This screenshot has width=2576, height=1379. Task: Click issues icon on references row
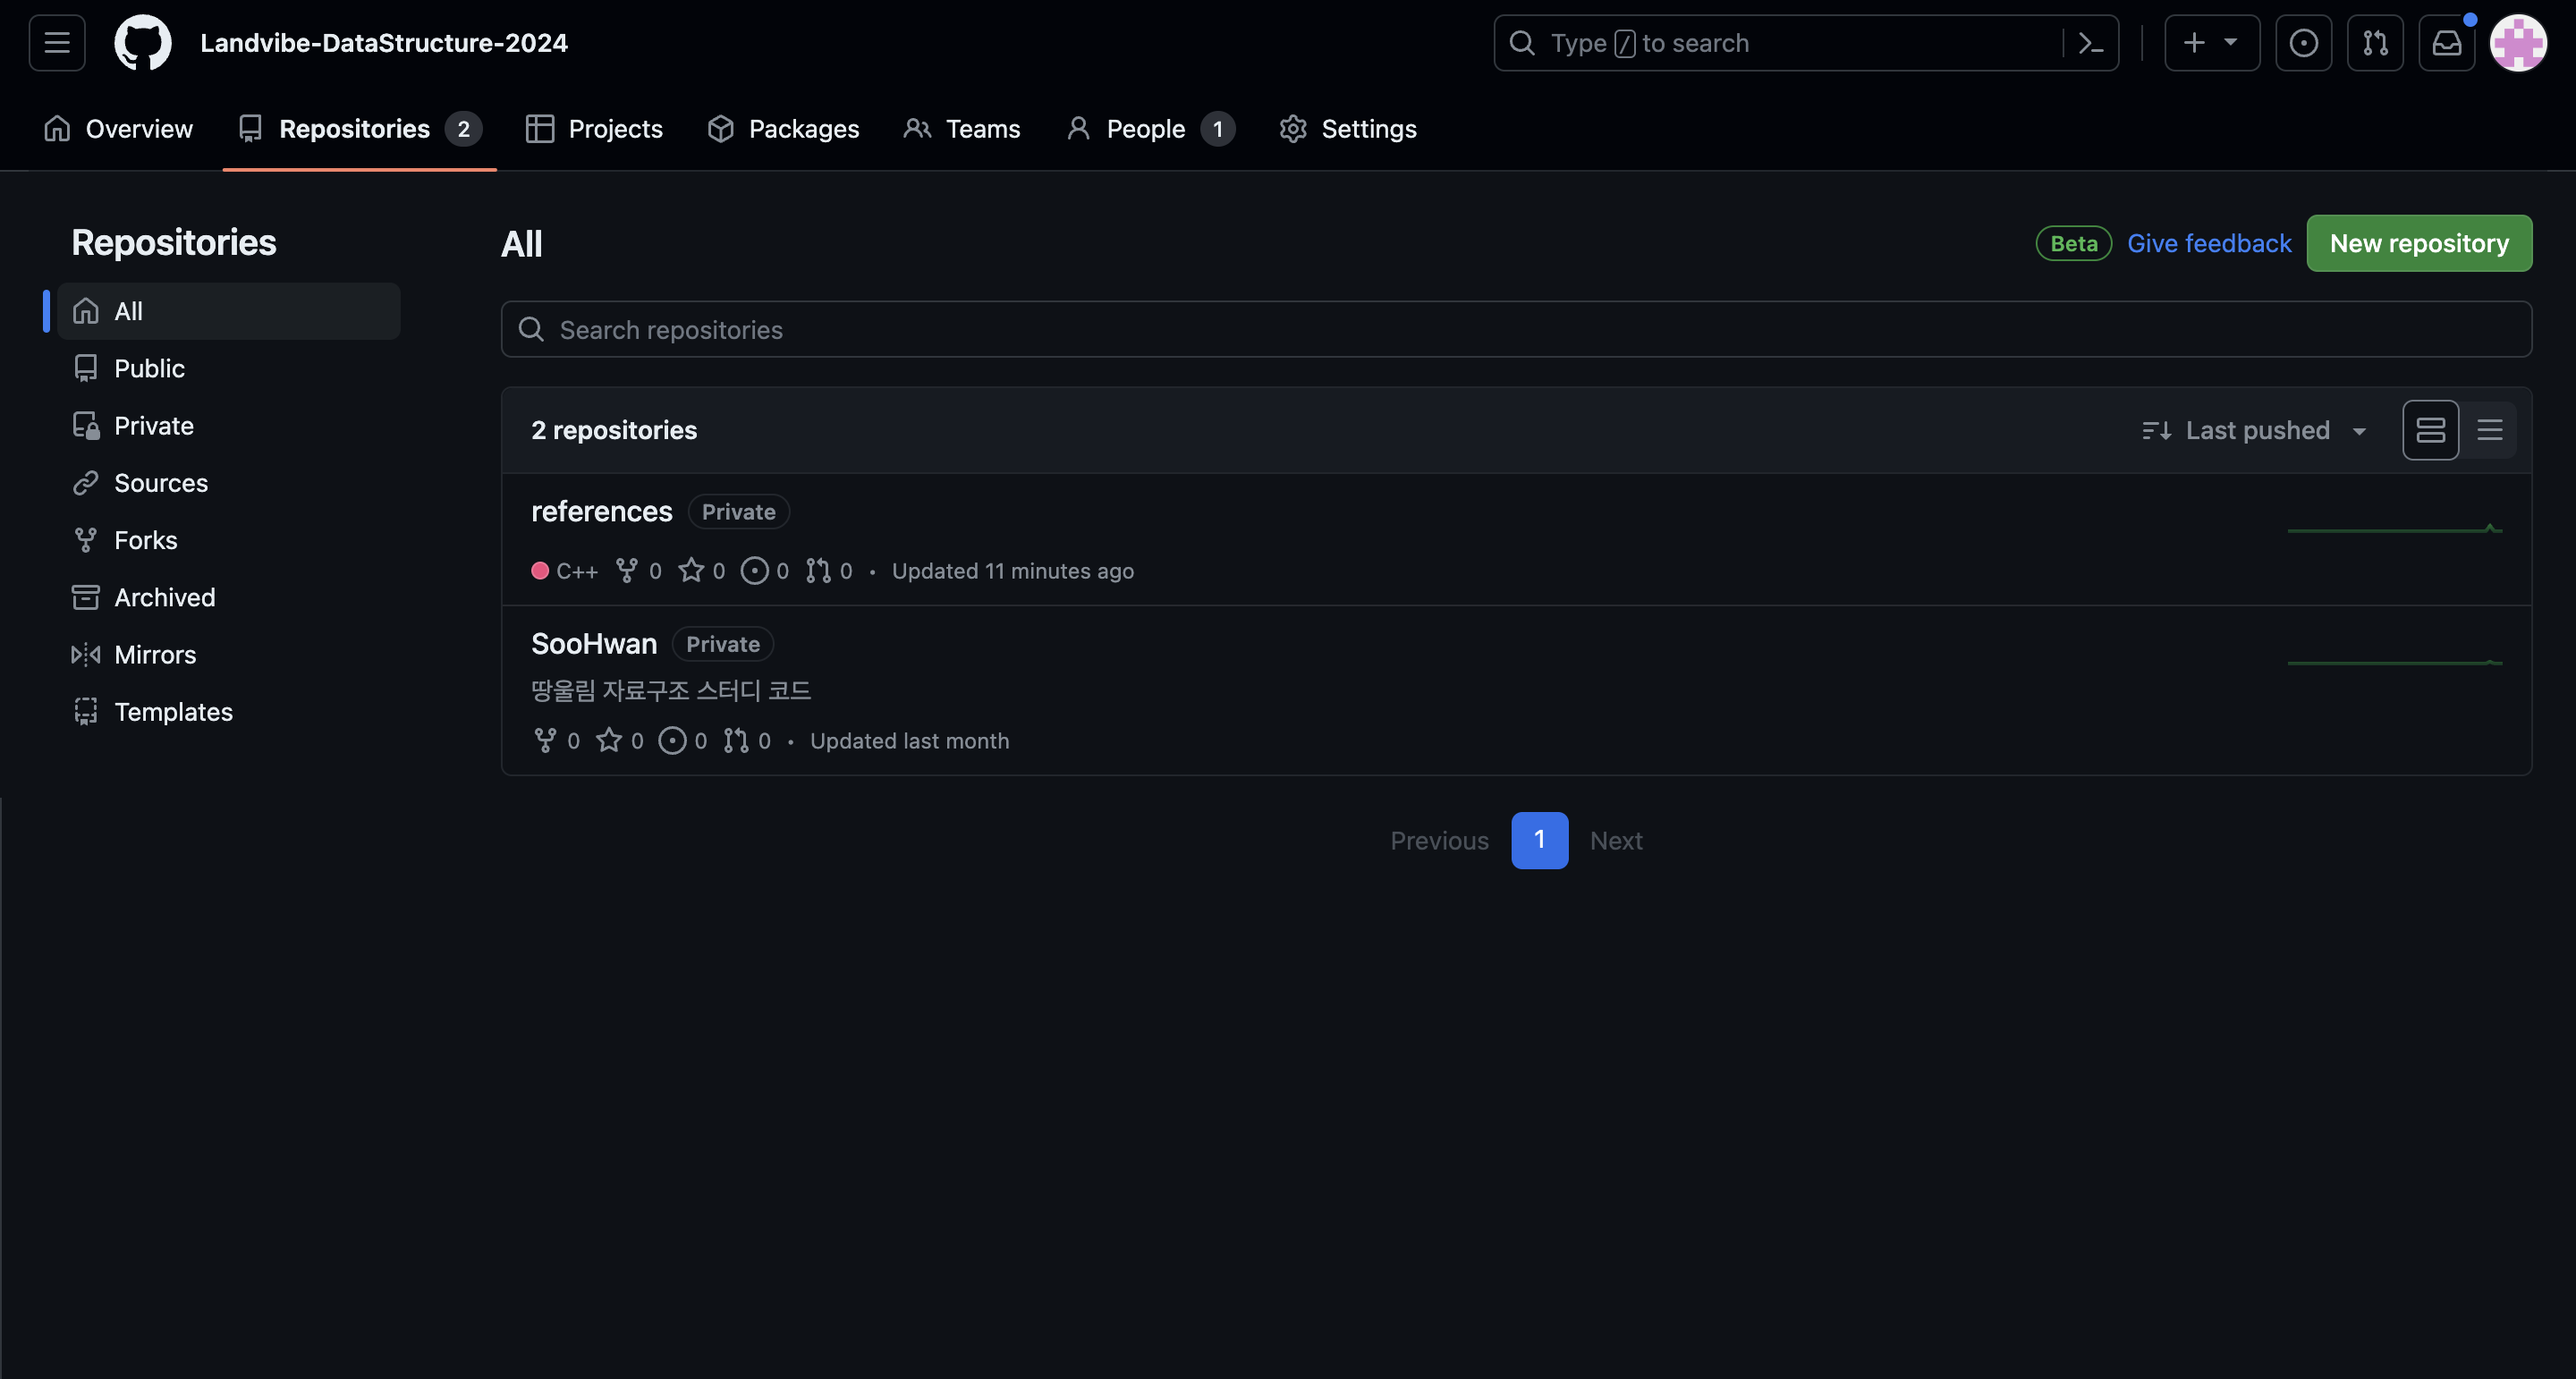click(x=755, y=570)
